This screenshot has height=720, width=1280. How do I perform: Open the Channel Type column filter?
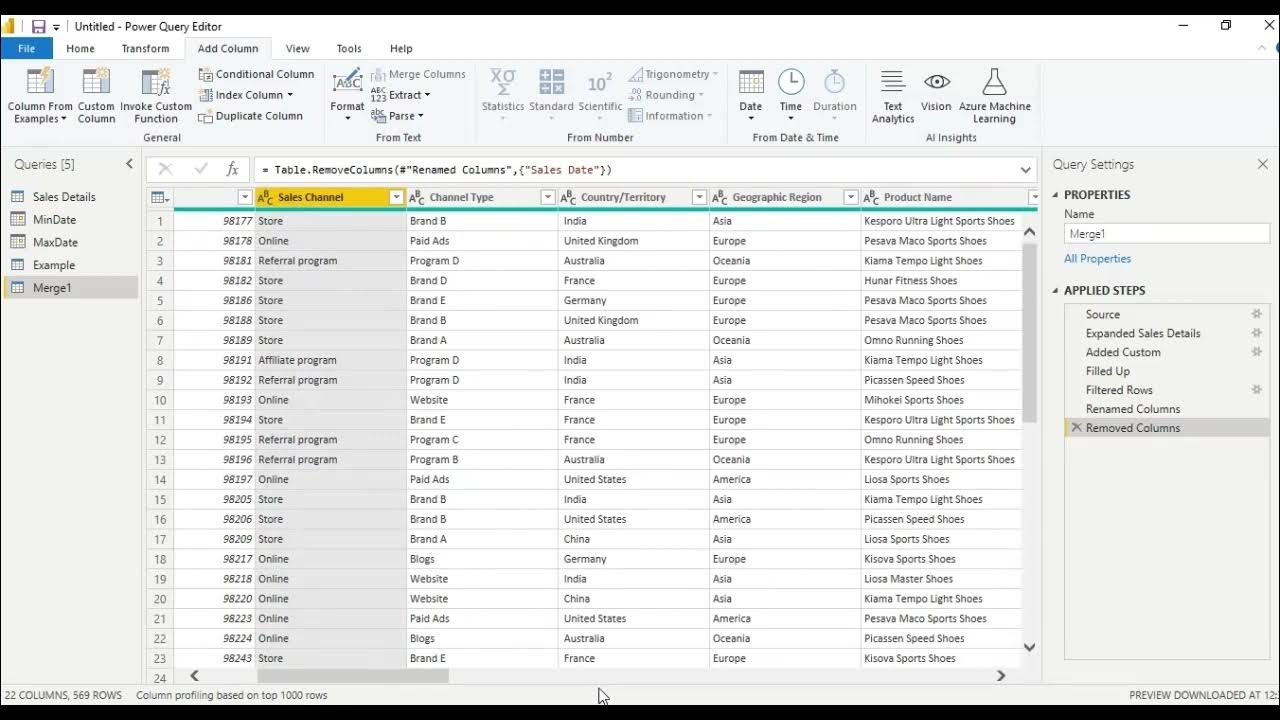[547, 197]
